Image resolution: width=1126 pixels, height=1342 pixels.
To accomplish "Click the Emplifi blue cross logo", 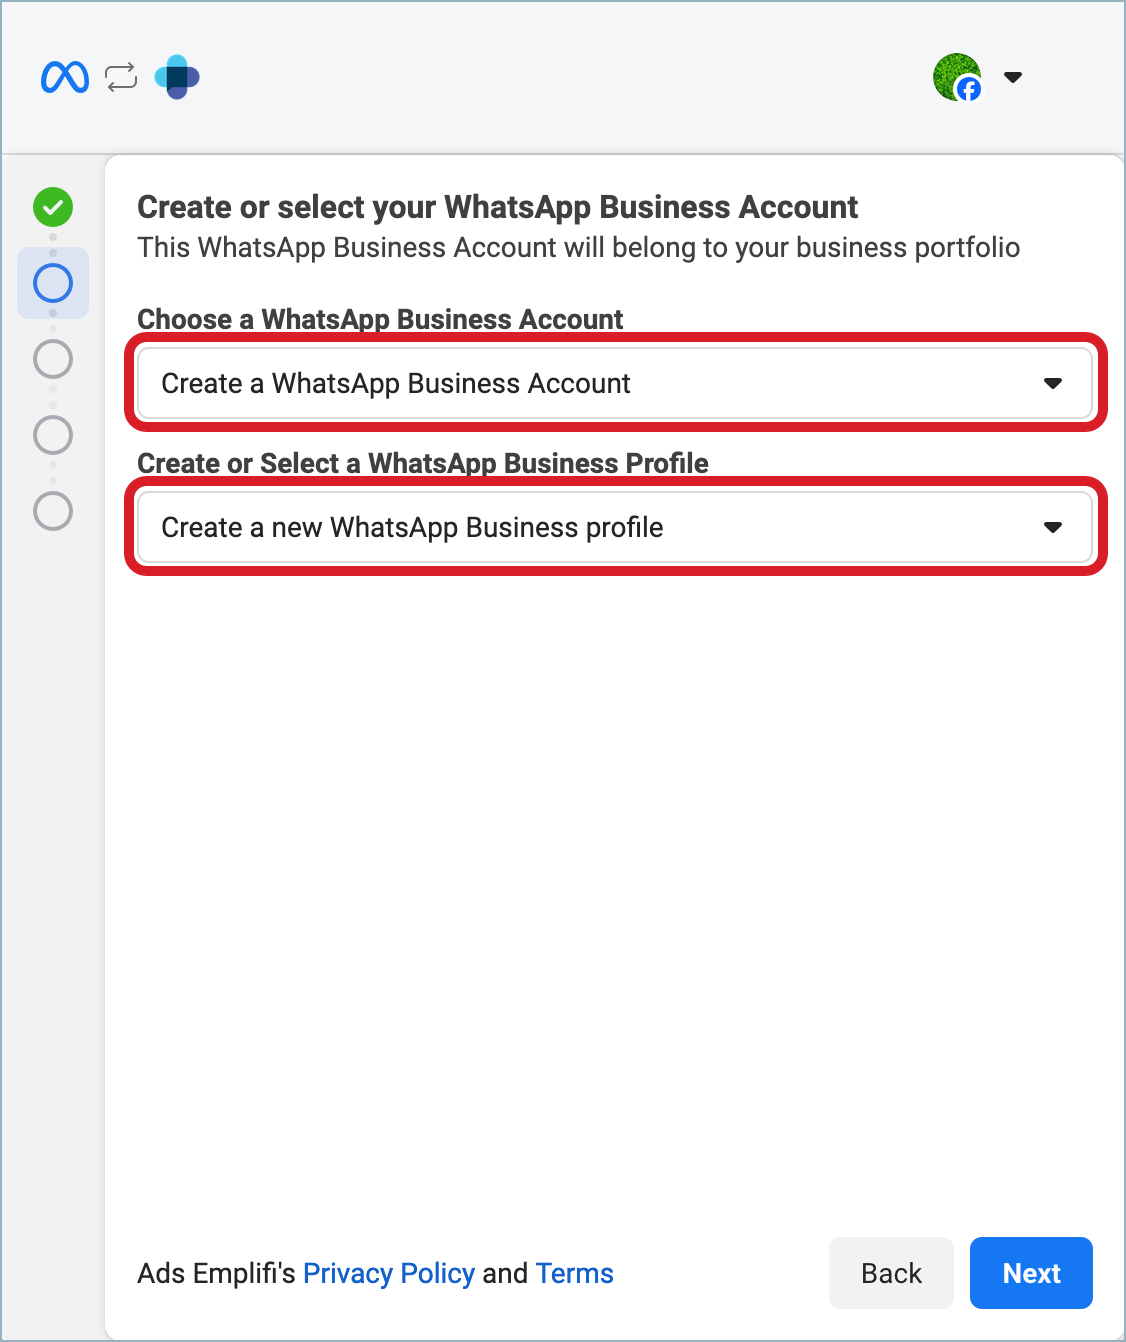I will tap(177, 77).
